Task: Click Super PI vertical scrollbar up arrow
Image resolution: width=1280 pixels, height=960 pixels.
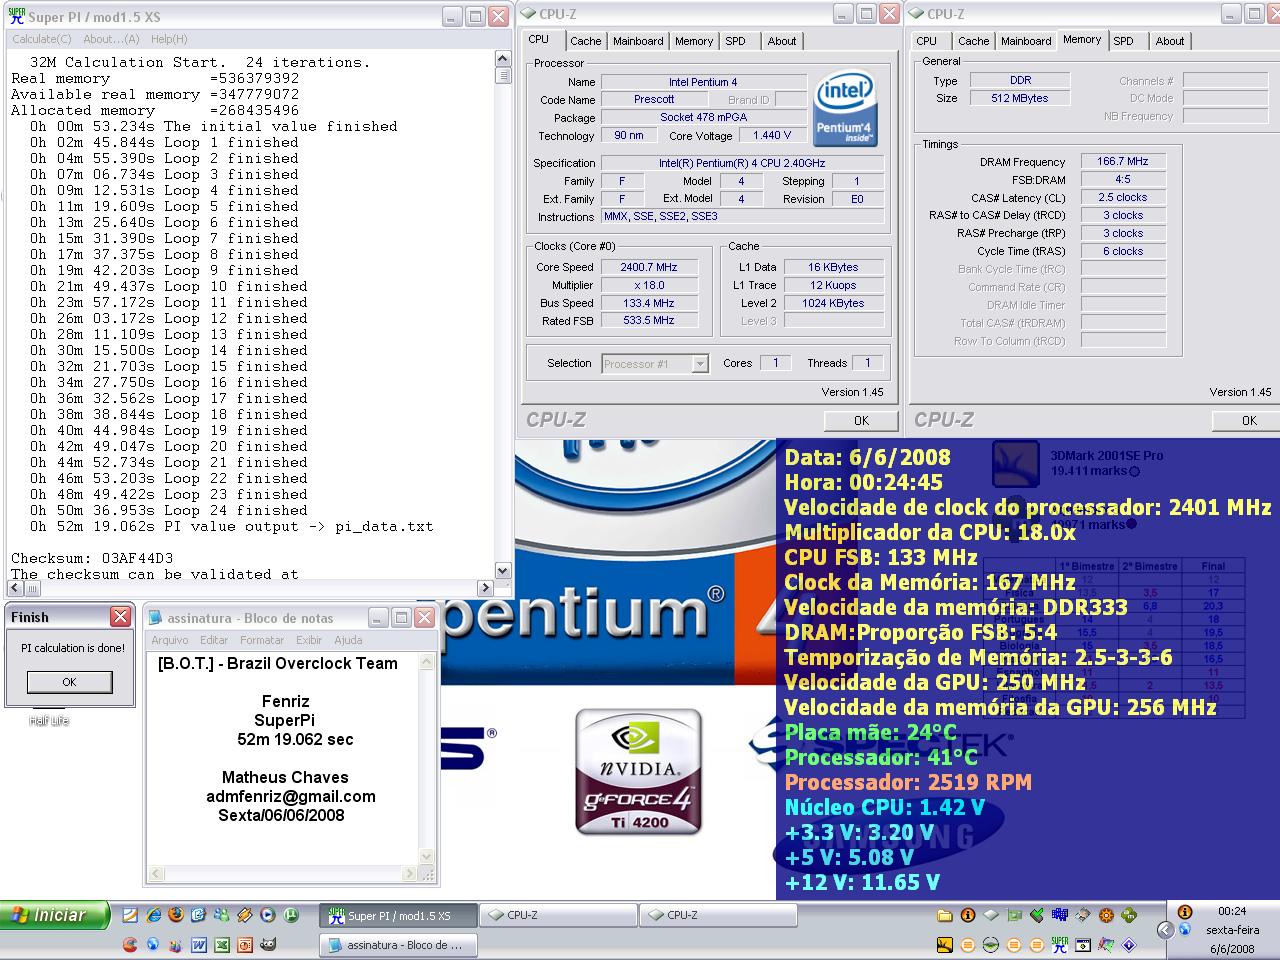Action: click(x=503, y=60)
